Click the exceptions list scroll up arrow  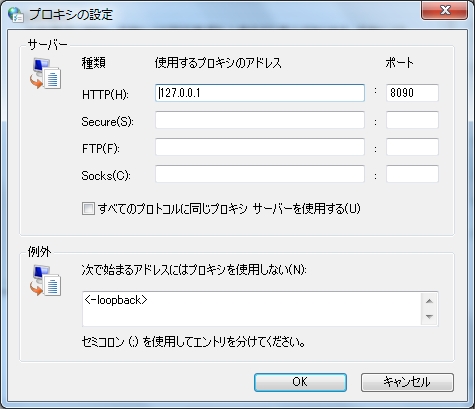click(x=429, y=301)
